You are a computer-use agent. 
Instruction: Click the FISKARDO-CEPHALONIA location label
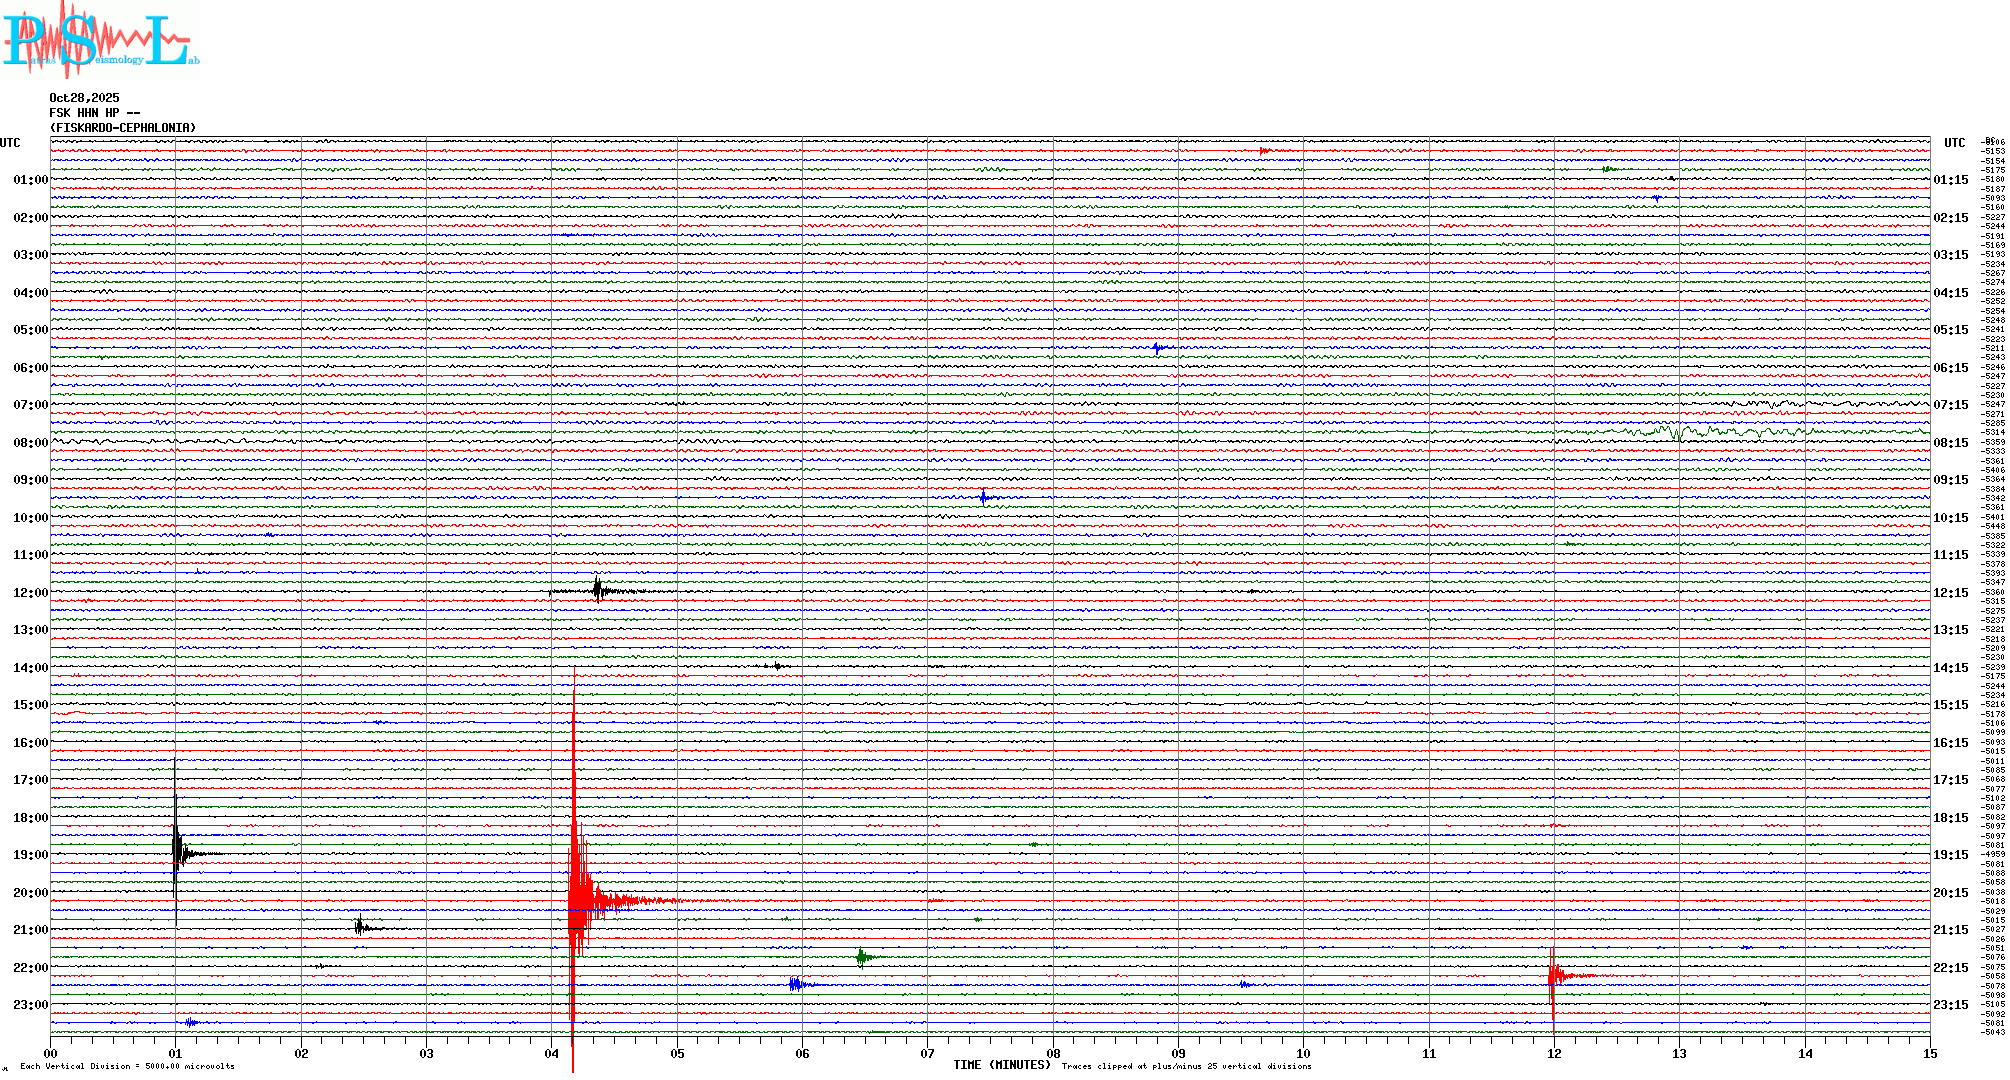(123, 128)
